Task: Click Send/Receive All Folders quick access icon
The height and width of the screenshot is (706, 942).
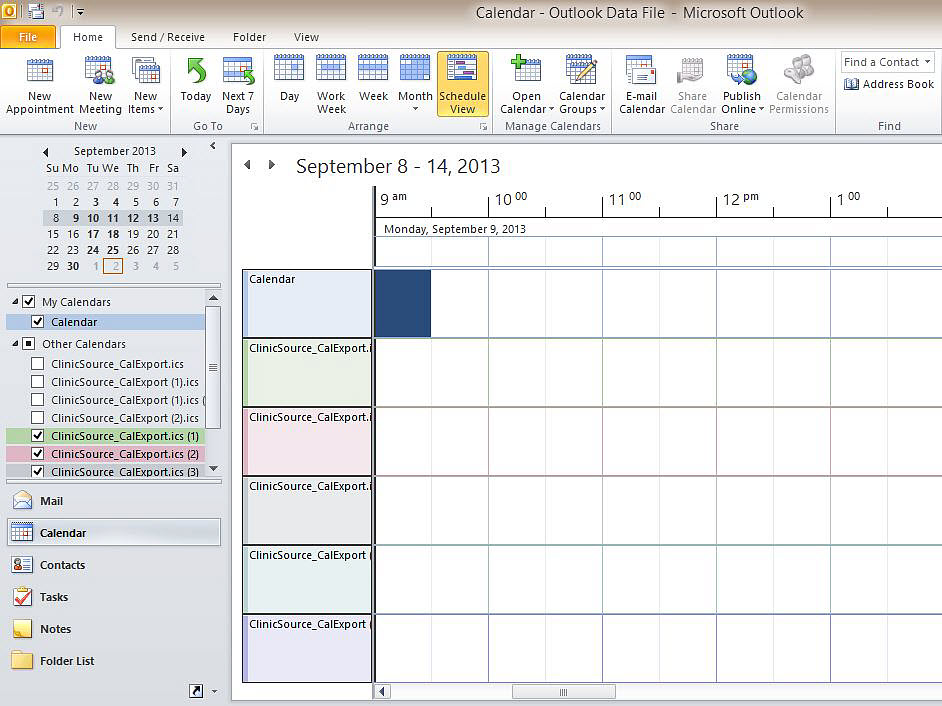Action: (x=36, y=11)
